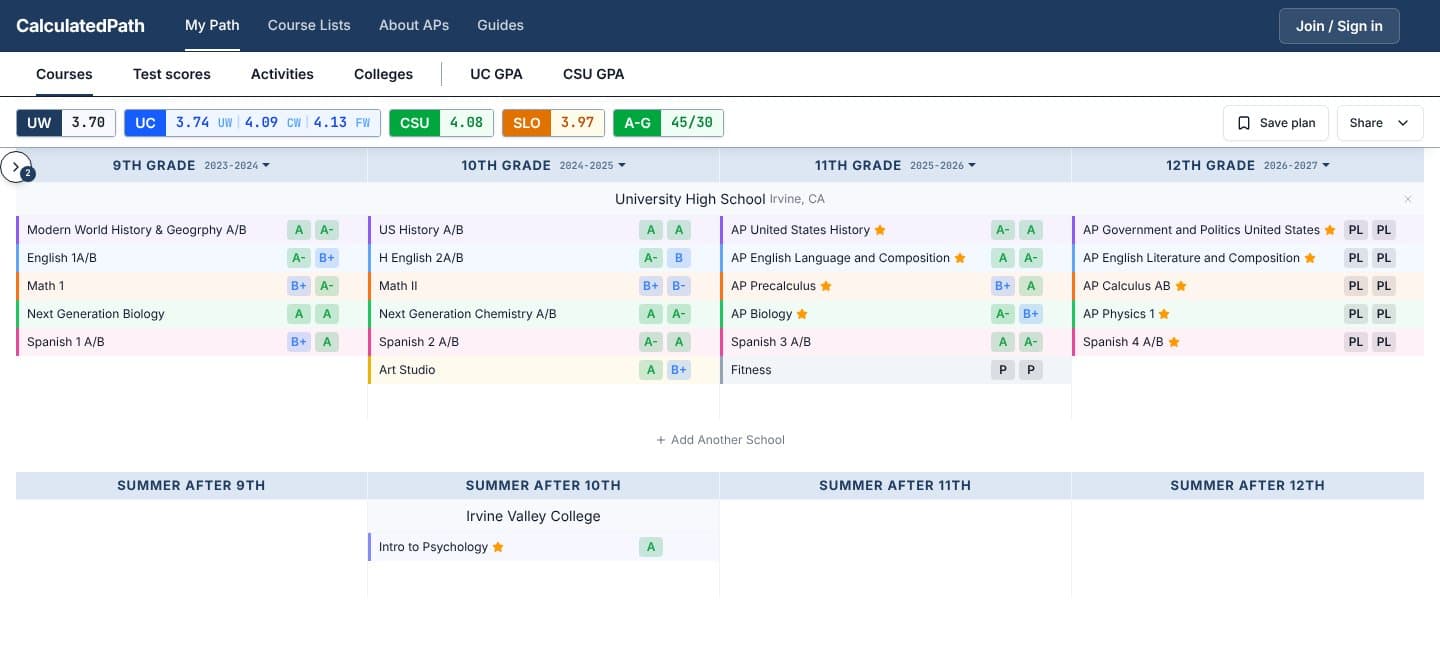This screenshot has width=1440, height=650.
Task: Open the UC GPA tab
Action: click(x=496, y=74)
